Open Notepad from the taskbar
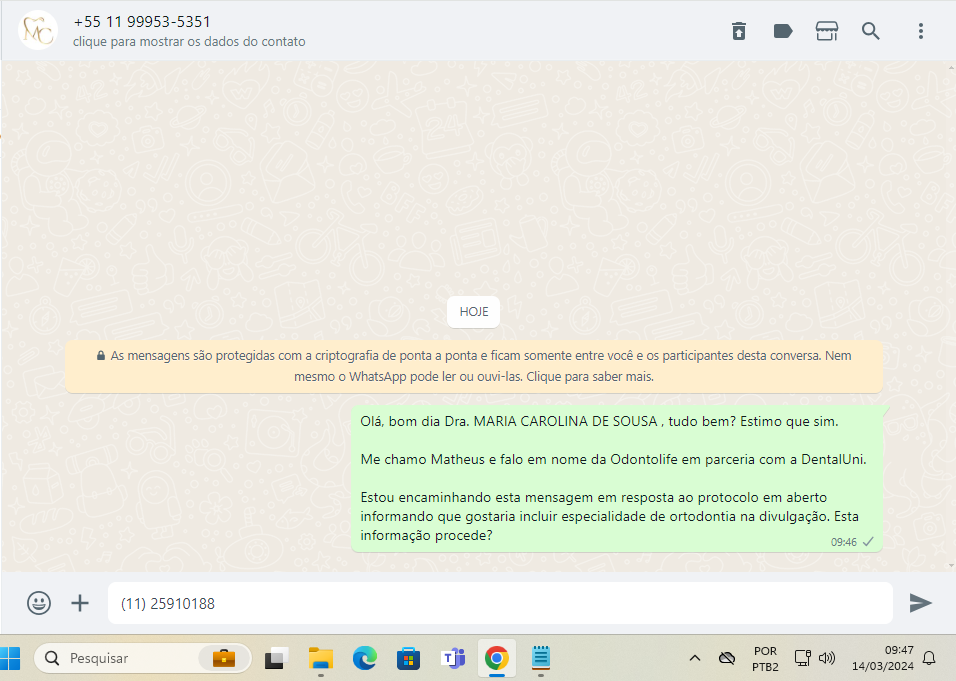This screenshot has height=681, width=956. [x=541, y=657]
